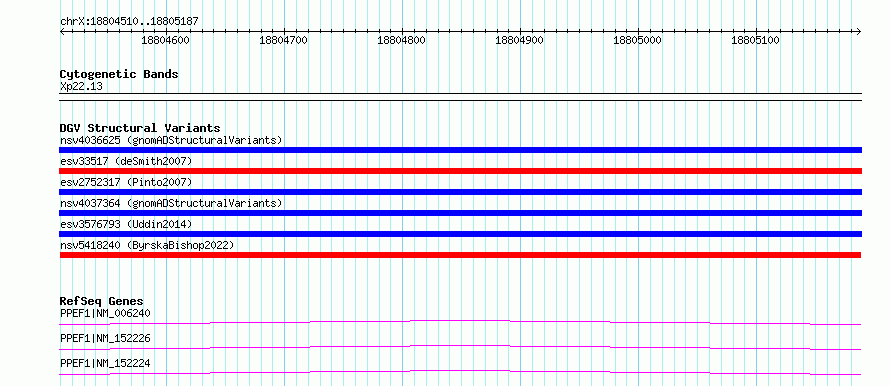Click the 18804800 ruler position

(x=402, y=40)
